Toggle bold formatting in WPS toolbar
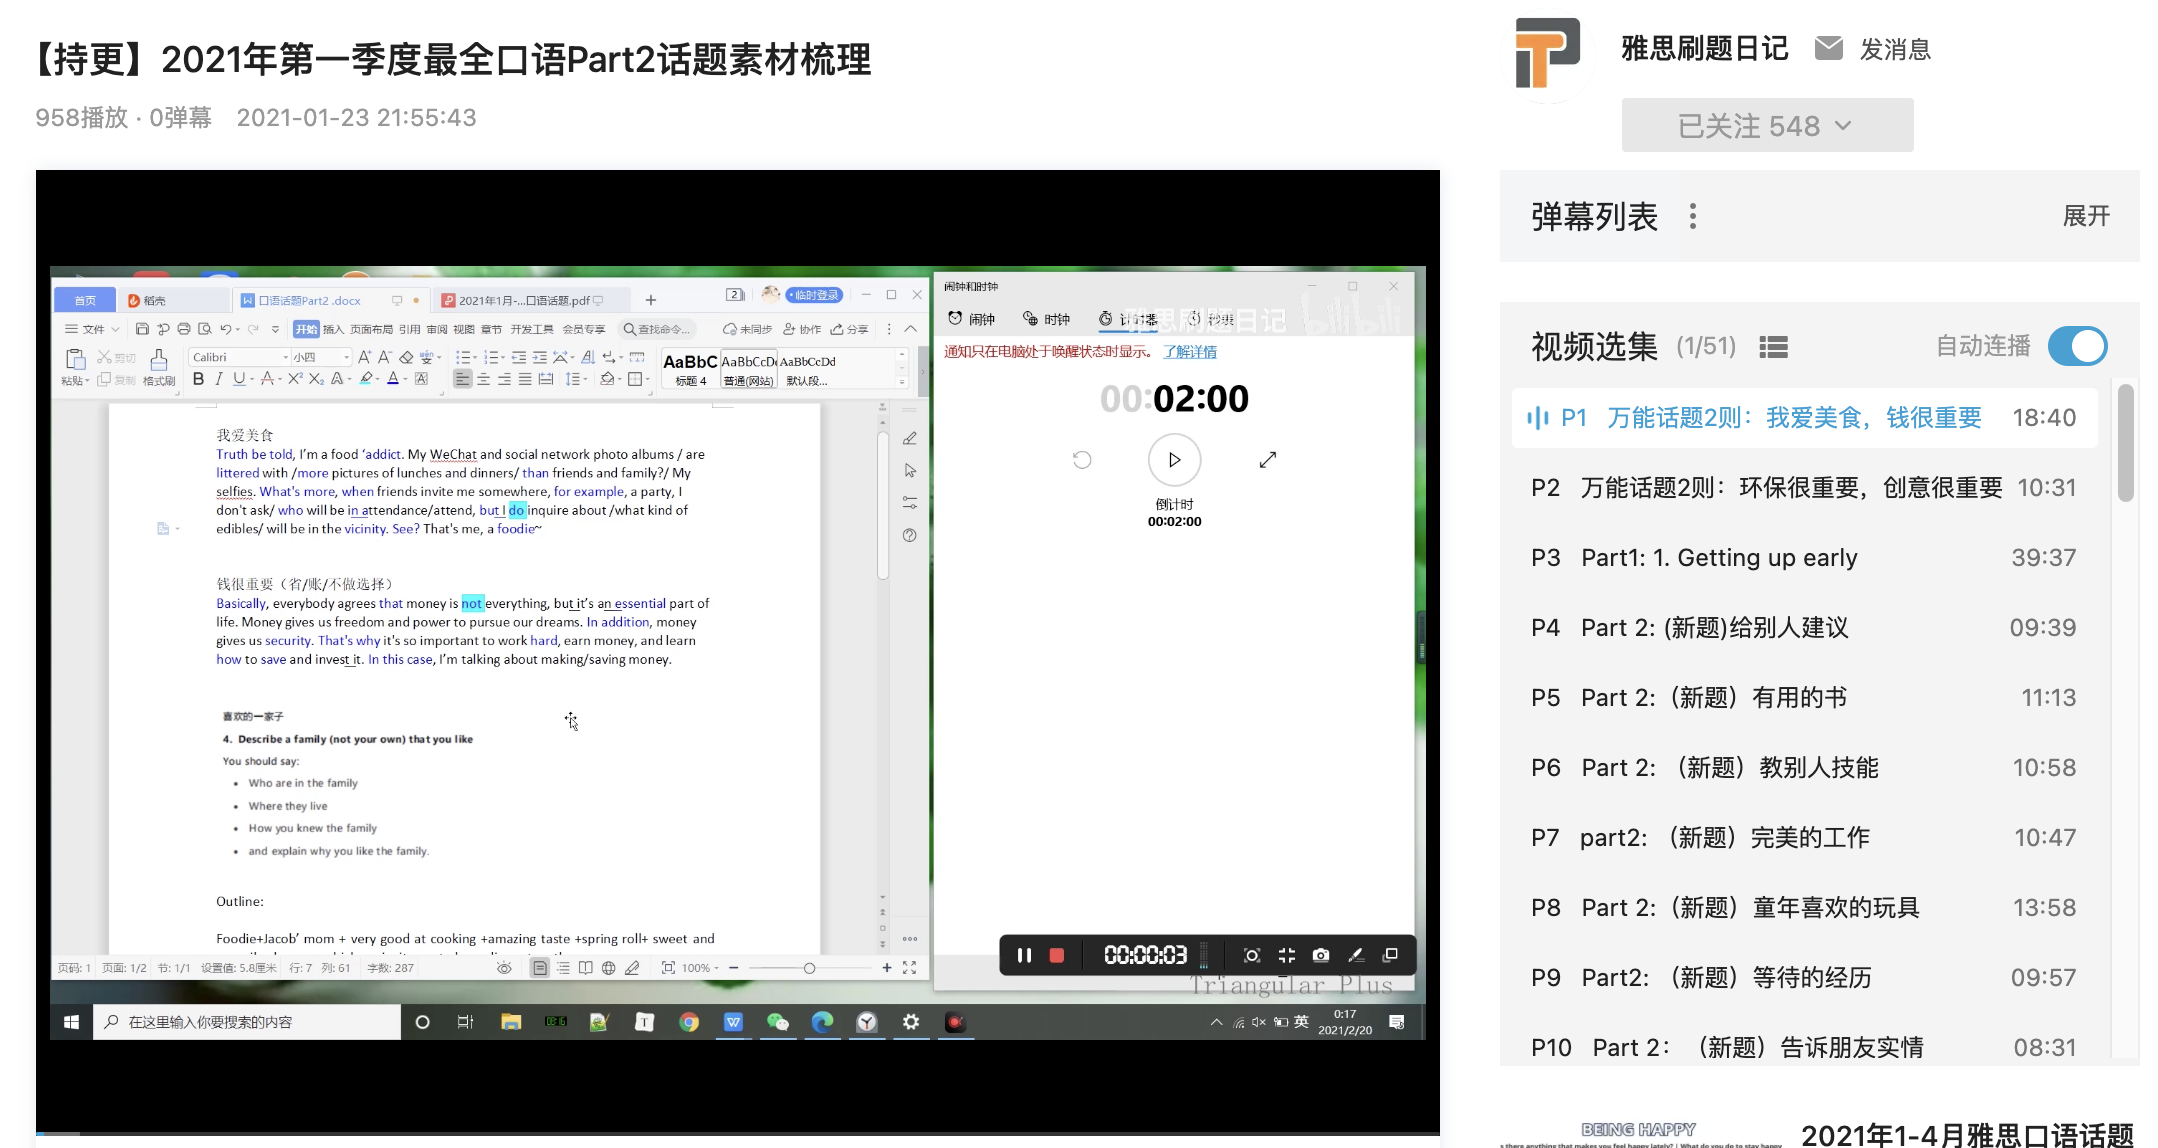 pyautogui.click(x=198, y=379)
